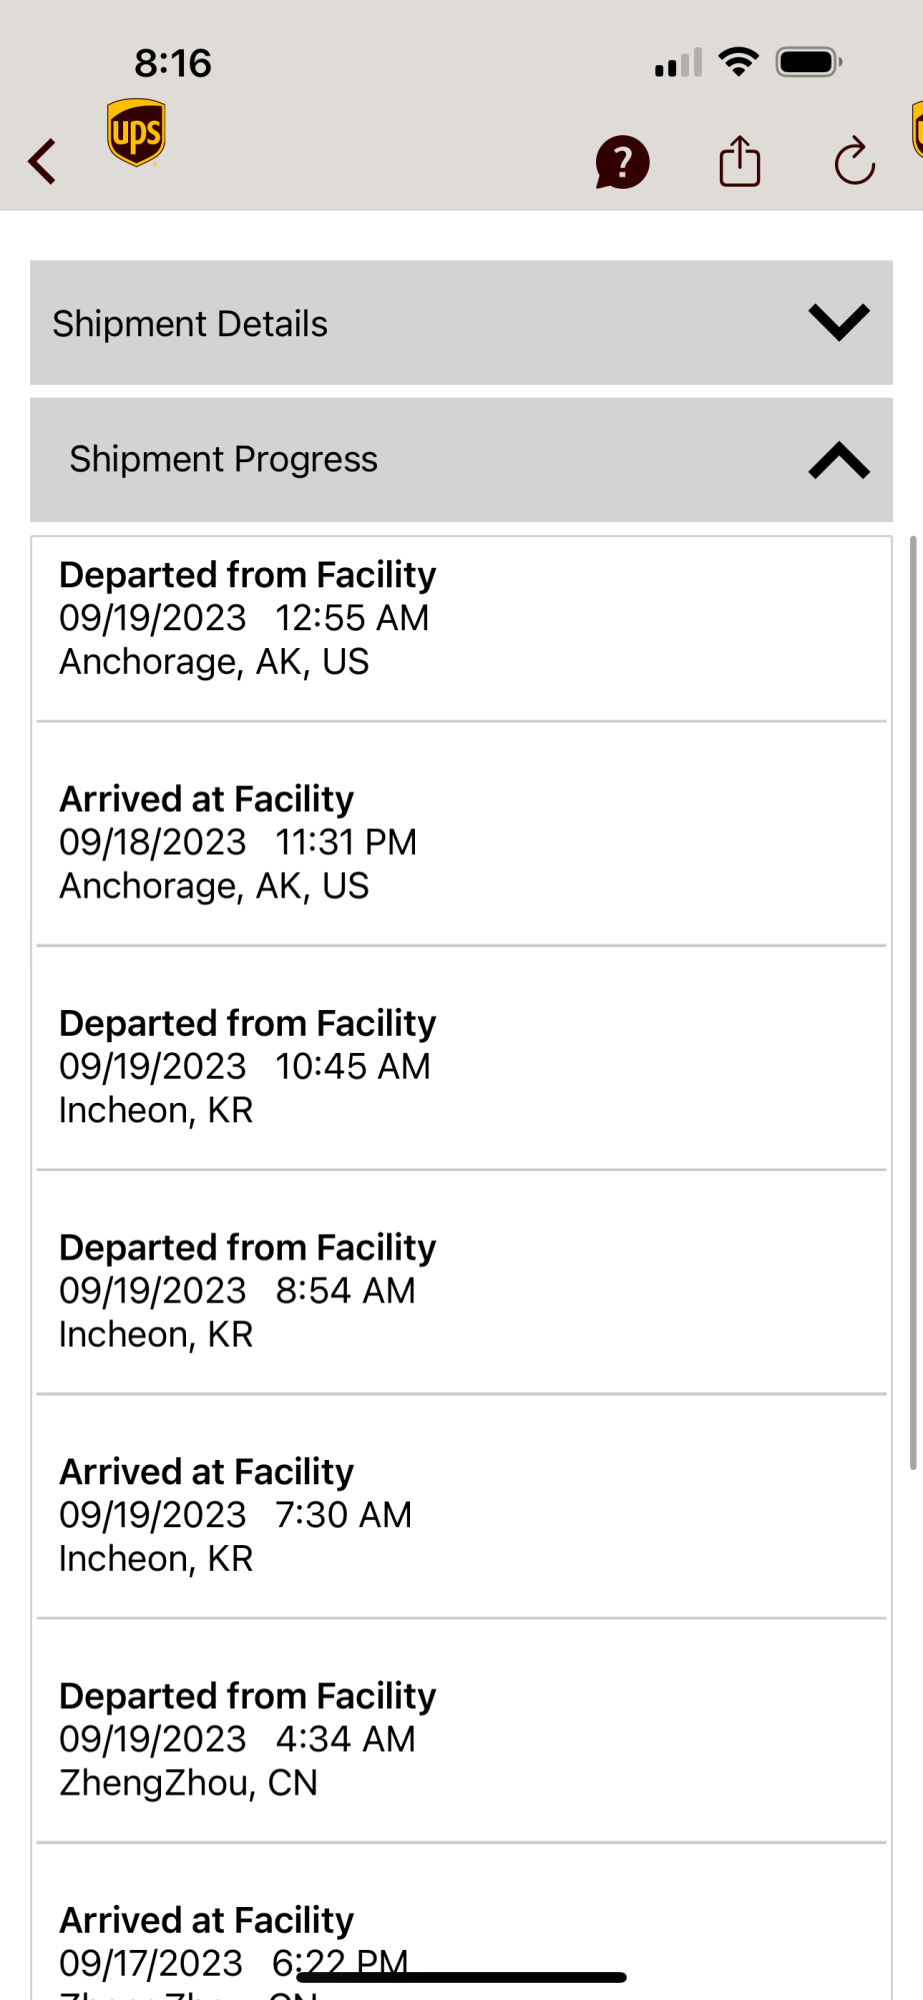The width and height of the screenshot is (923, 2000).
Task: Tap the UPS shield logo
Action: pyautogui.click(x=136, y=132)
